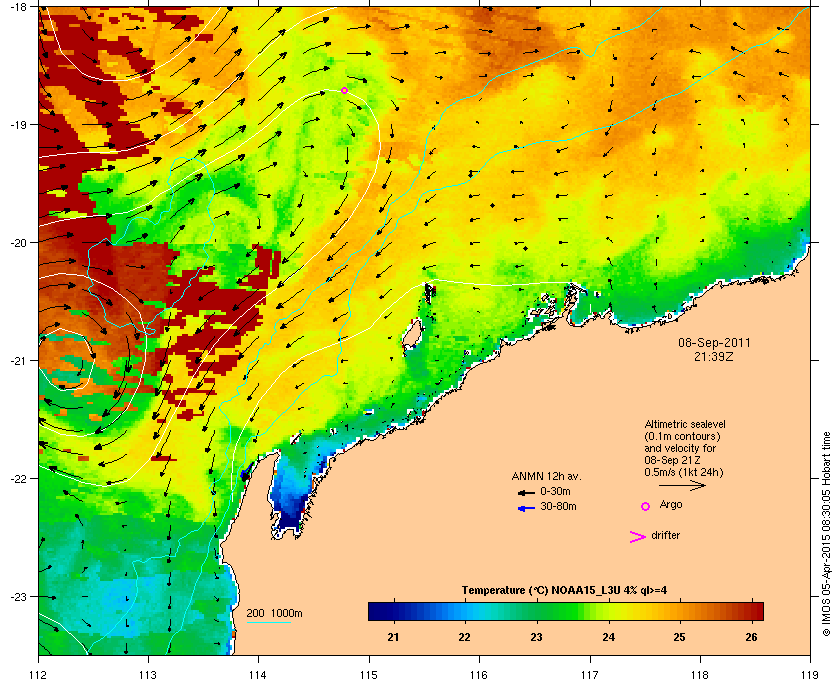Image resolution: width=840 pixels, height=680 pixels.
Task: Click the black 0-30m arrow in the legend
Action: 526,492
